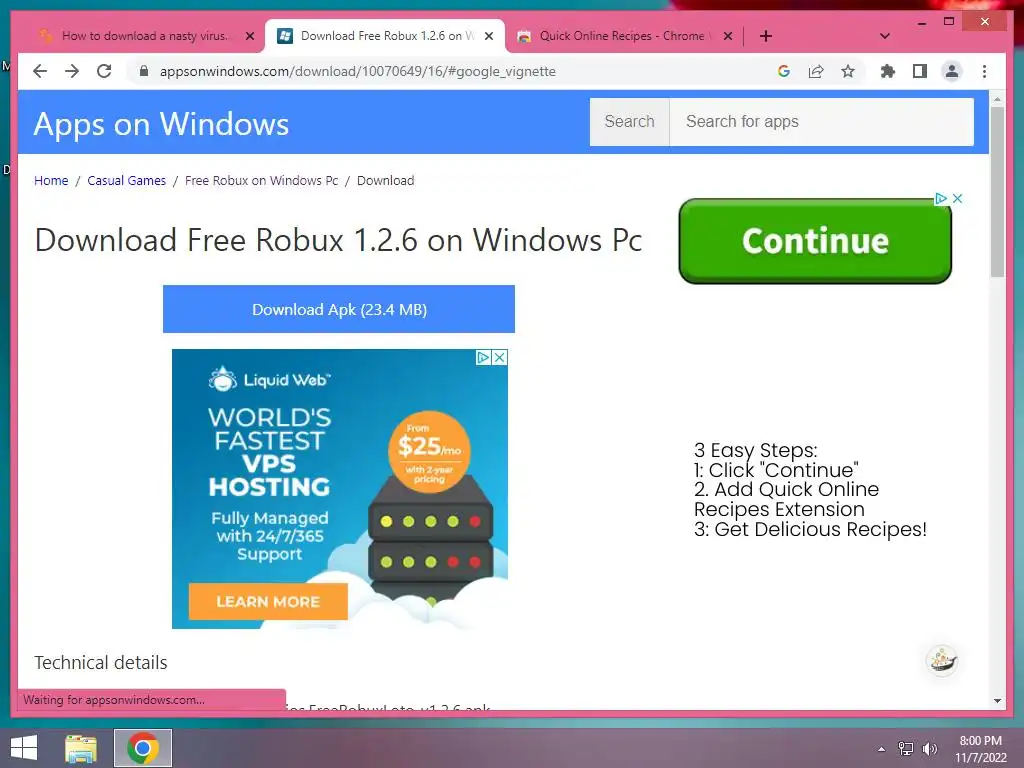Close the 'Quick Online Recipes' tab
This screenshot has width=1024, height=768.
[728, 36]
